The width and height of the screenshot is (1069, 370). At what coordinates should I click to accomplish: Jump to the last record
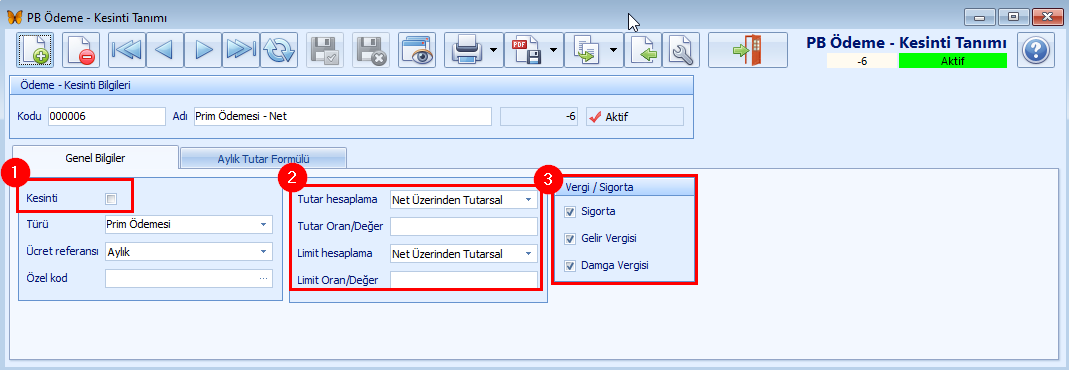pyautogui.click(x=240, y=50)
